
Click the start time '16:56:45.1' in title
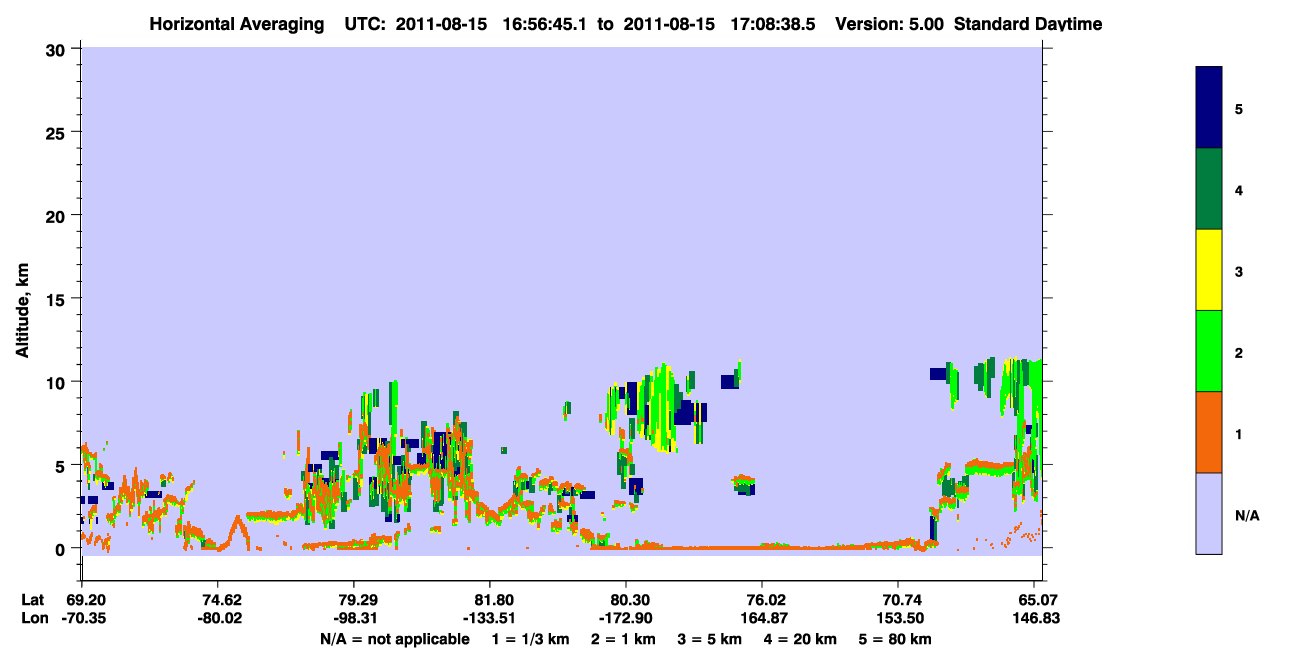coord(543,23)
